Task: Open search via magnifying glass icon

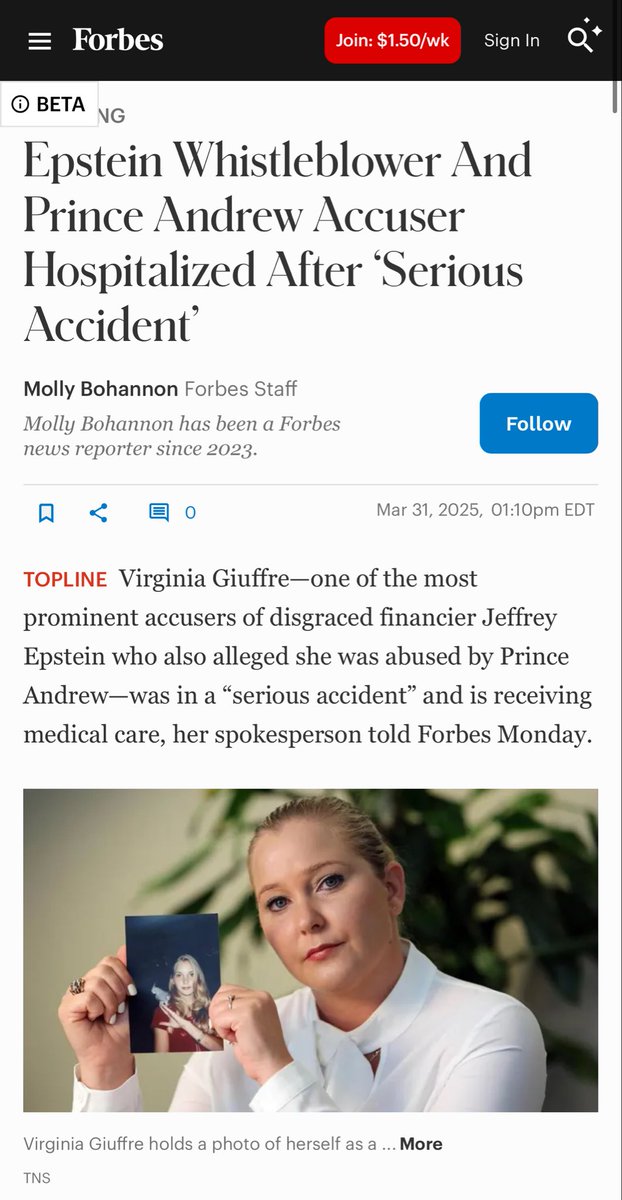Action: coord(580,39)
